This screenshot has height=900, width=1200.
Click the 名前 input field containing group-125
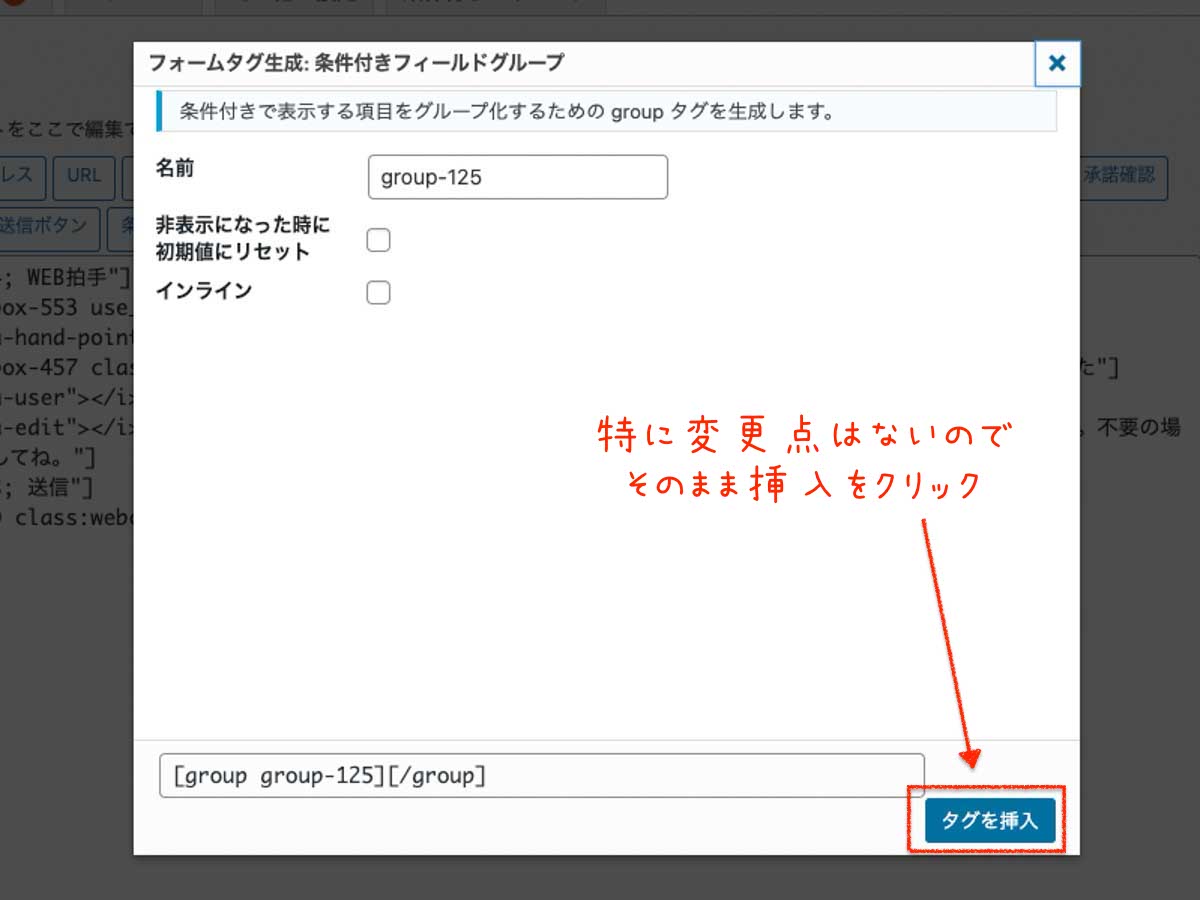pyautogui.click(x=517, y=177)
